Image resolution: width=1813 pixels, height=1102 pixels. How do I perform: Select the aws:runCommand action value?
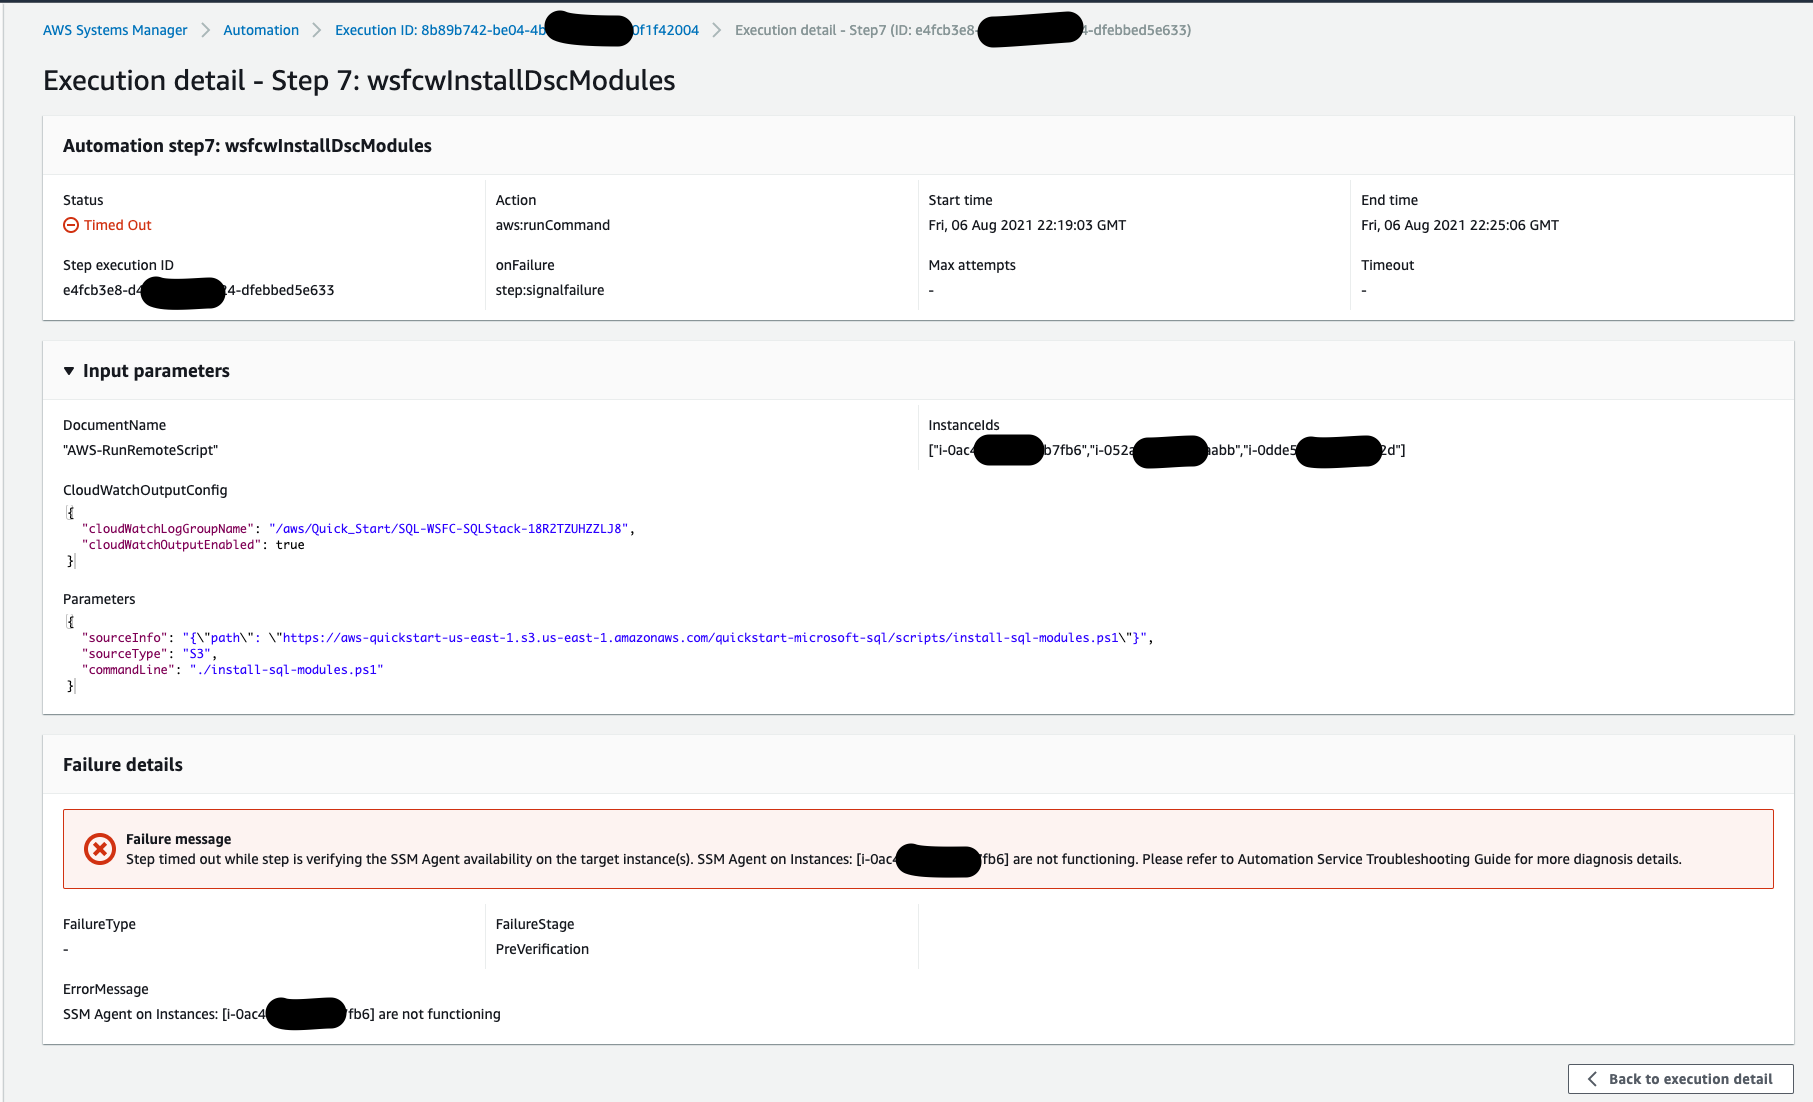[x=553, y=225]
